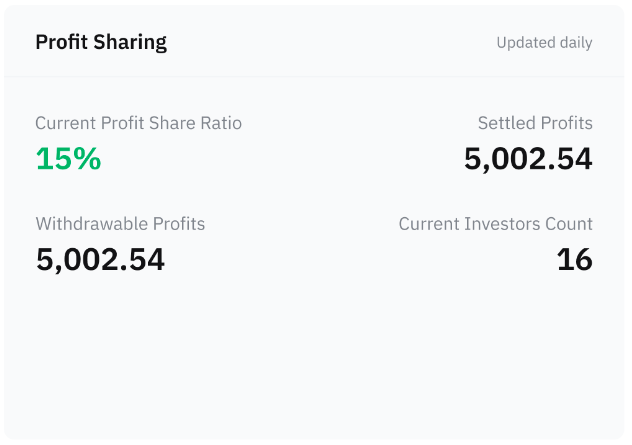
Task: Select the "Current Profit Share Ratio" label
Action: (138, 123)
